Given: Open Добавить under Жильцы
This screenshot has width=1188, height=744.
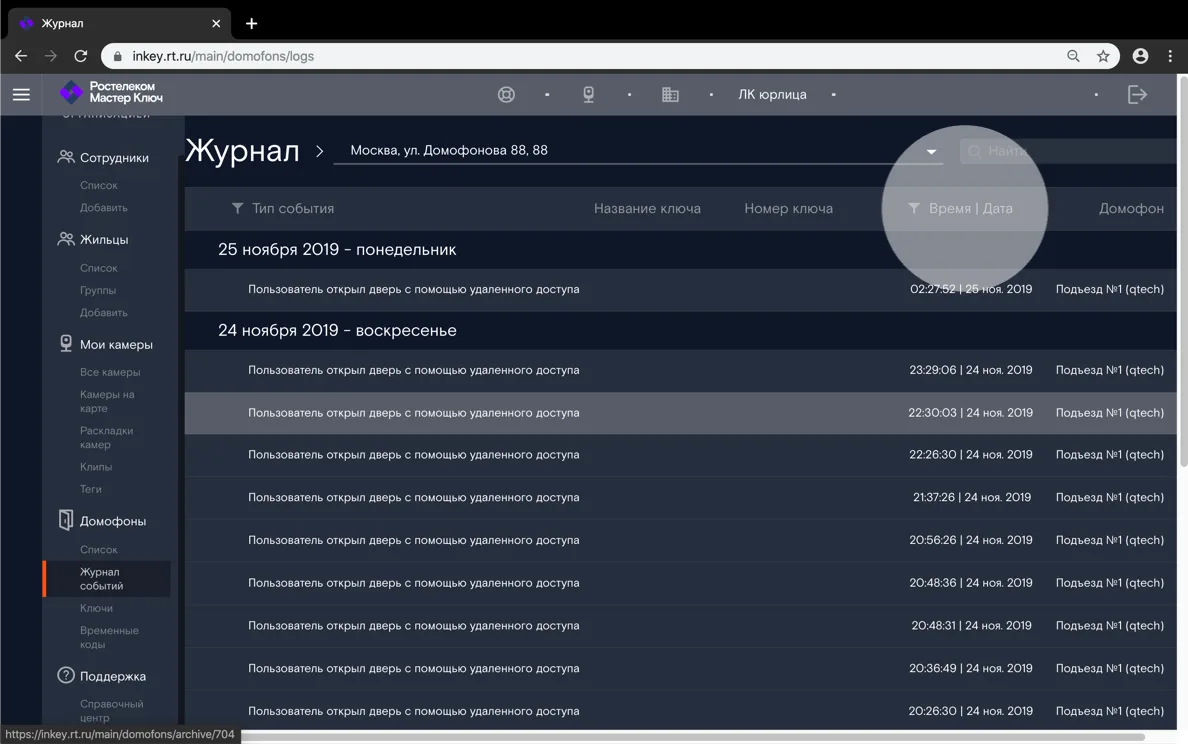Looking at the screenshot, I should point(104,312).
